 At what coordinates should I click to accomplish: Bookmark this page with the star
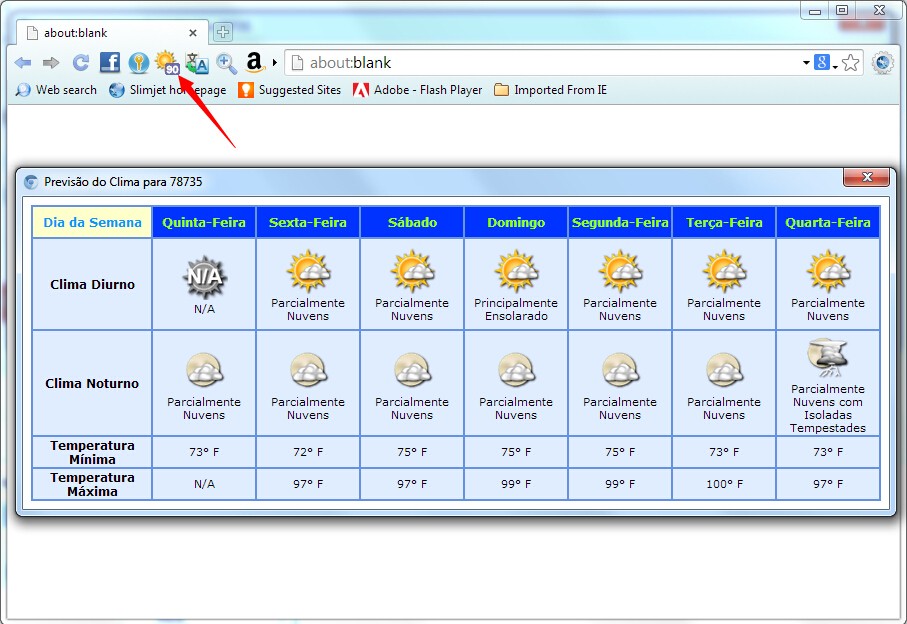point(850,62)
